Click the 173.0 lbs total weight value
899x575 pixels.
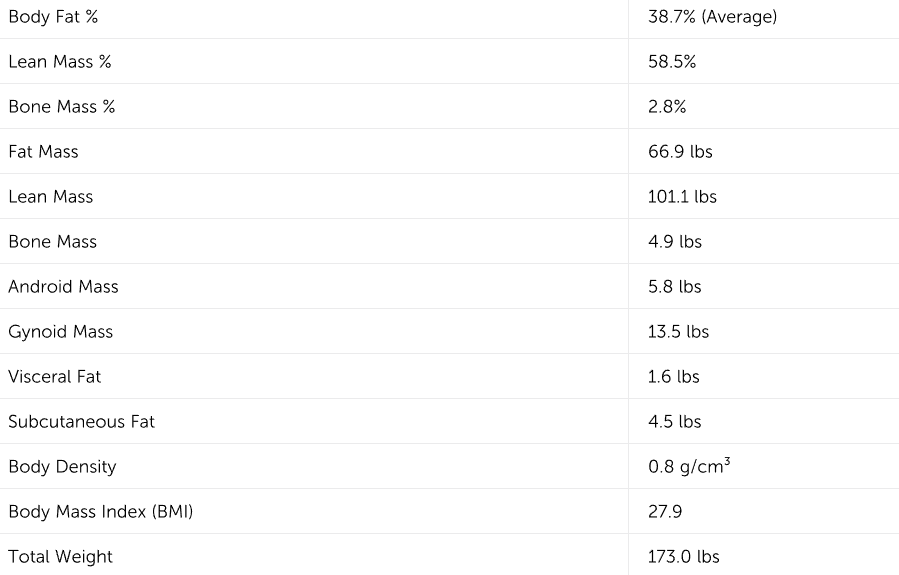(684, 557)
